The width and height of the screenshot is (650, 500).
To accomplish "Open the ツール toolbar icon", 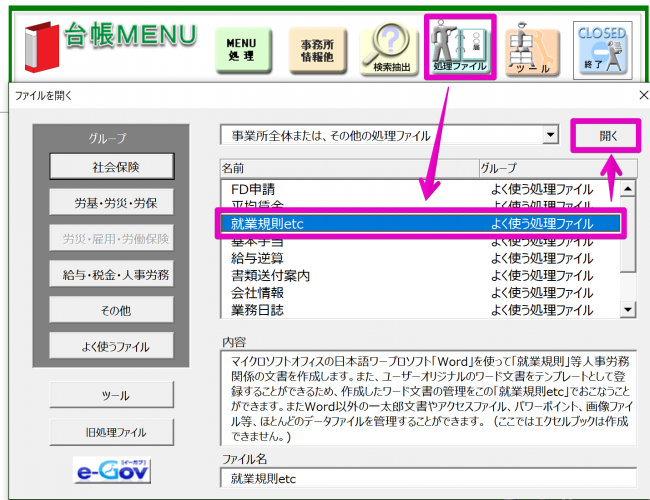I will click(531, 47).
